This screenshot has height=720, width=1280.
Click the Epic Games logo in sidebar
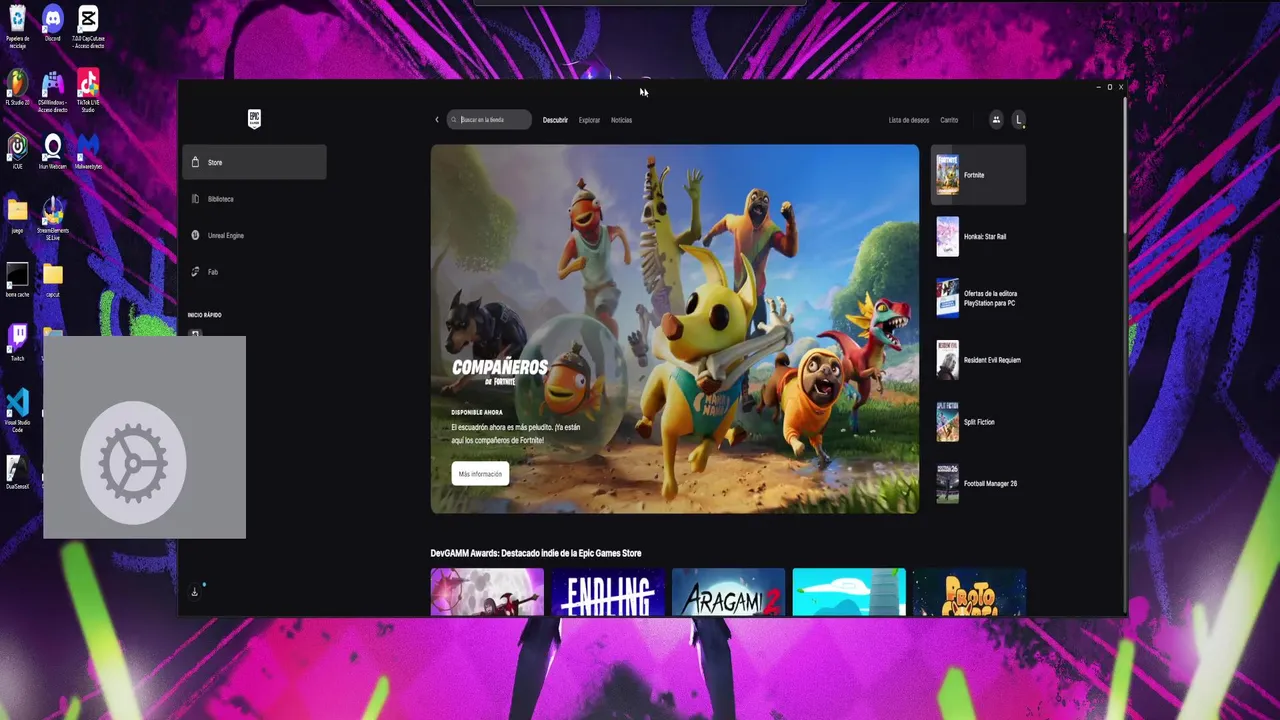tap(254, 119)
